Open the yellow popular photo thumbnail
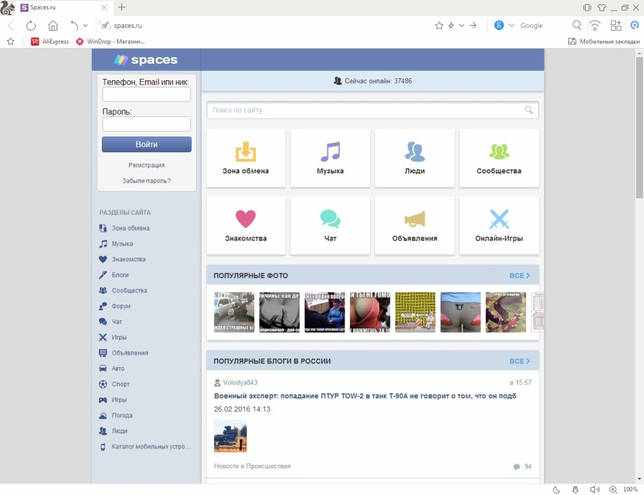This screenshot has height=495, width=644. 415,312
